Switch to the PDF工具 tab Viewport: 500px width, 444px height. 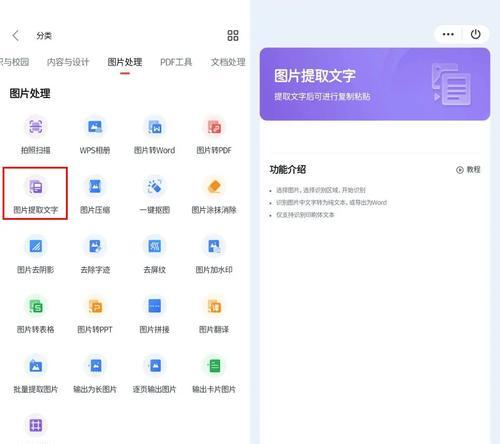point(176,62)
